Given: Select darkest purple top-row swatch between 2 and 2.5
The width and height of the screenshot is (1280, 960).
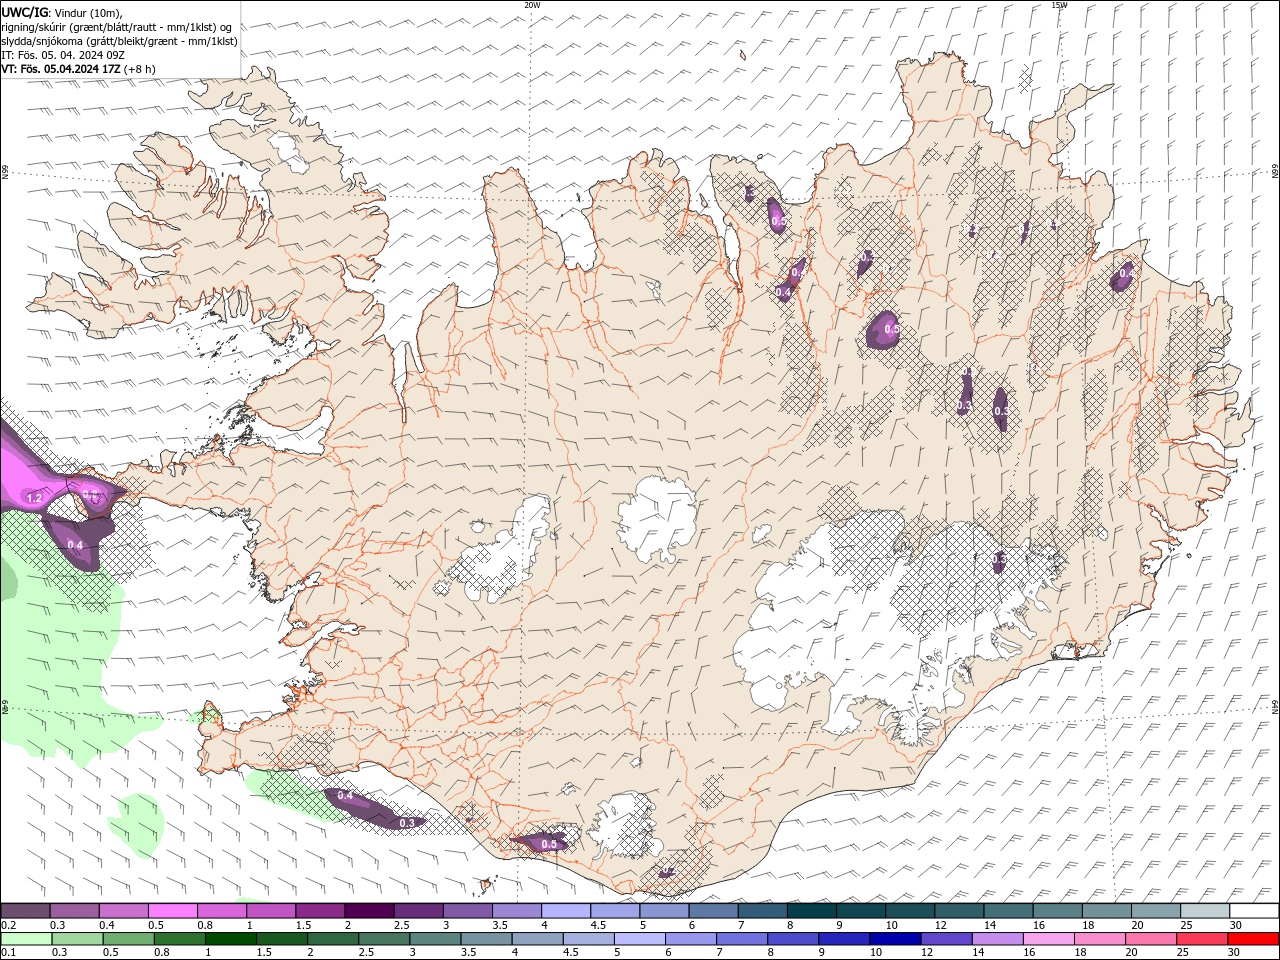Looking at the screenshot, I should coord(369,911).
